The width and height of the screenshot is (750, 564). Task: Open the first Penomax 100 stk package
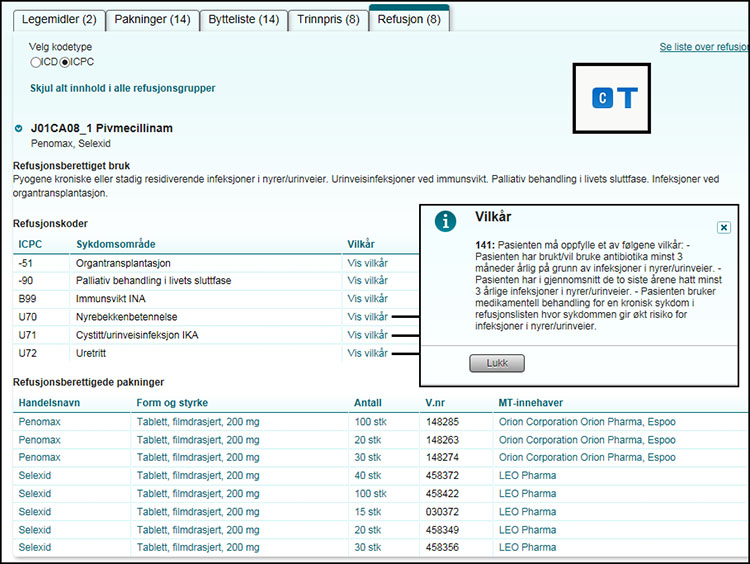(x=42, y=422)
